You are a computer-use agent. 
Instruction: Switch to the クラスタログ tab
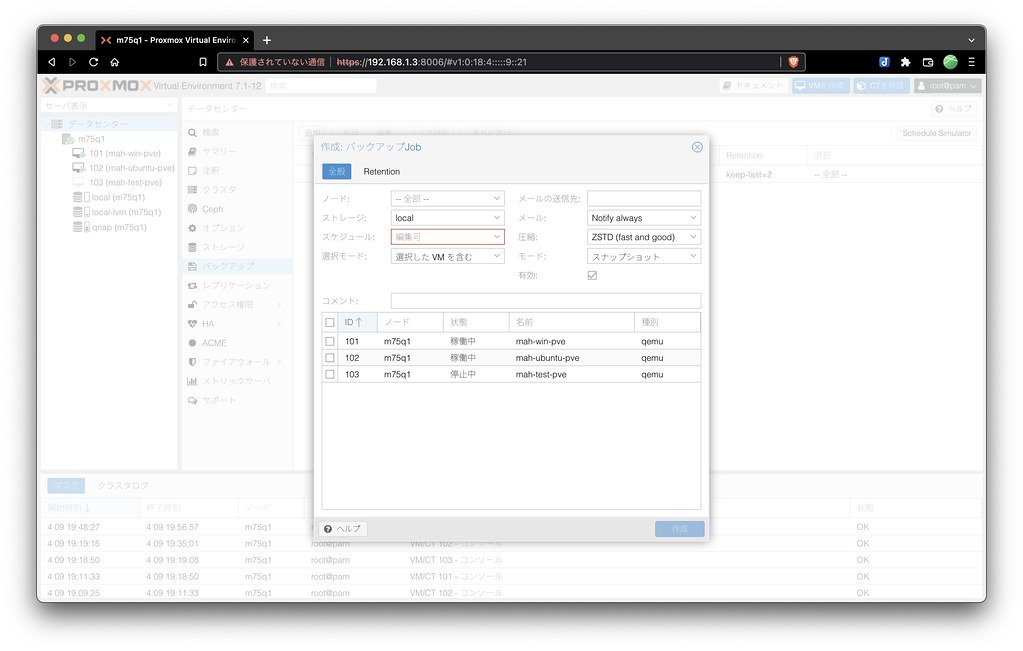(x=123, y=485)
